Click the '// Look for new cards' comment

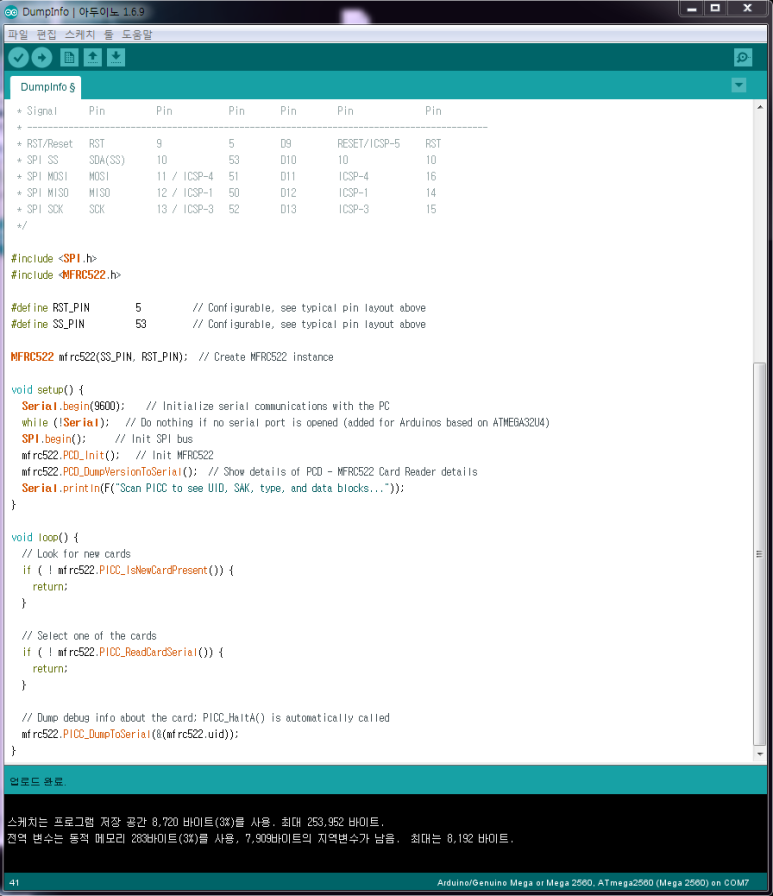(x=76, y=554)
